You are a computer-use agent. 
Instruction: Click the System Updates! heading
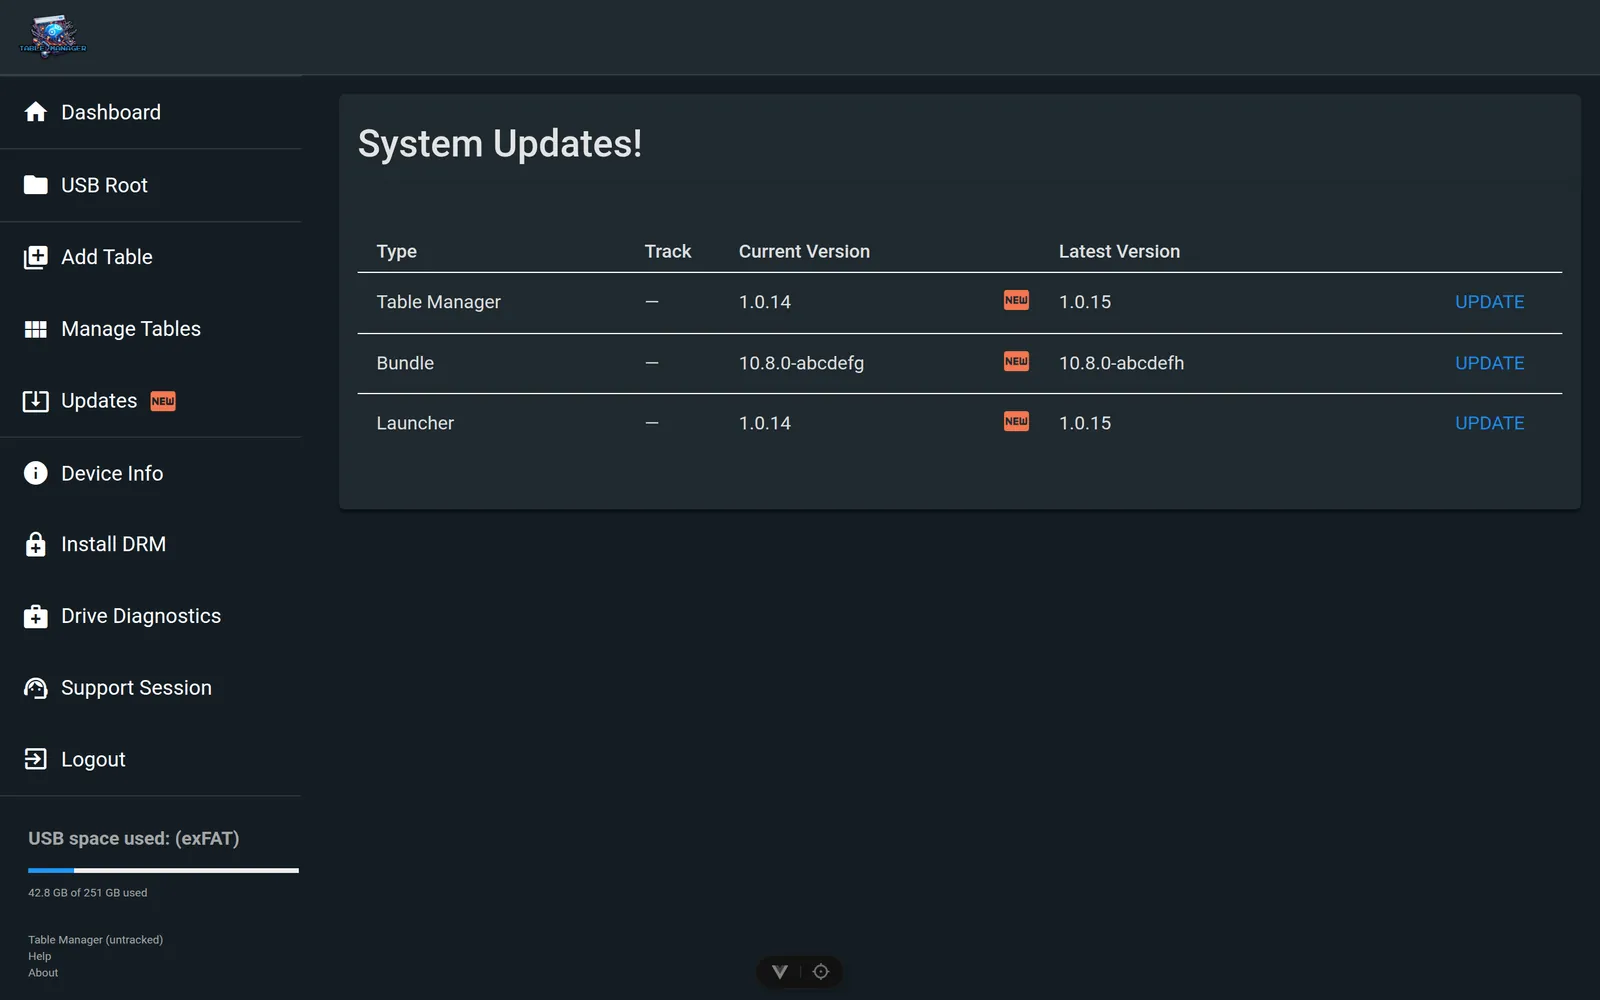(x=500, y=144)
